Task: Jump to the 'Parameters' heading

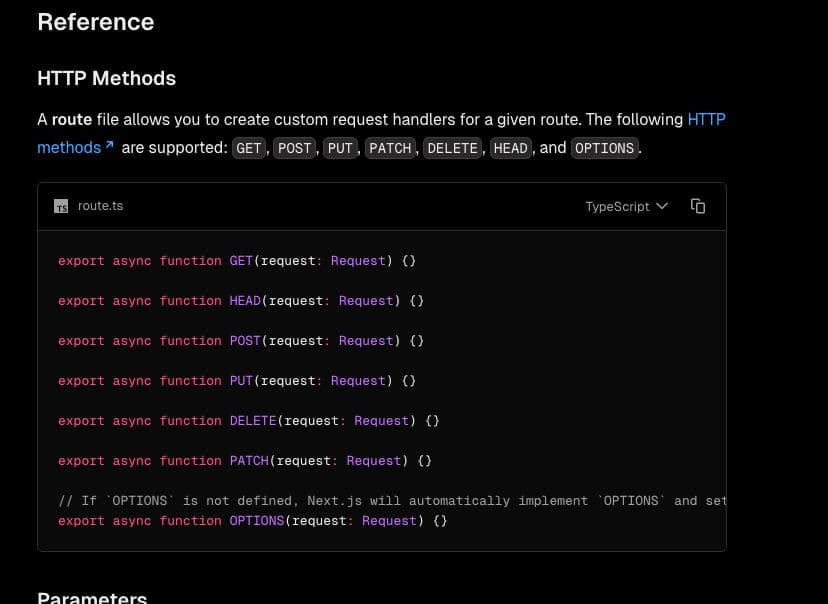Action: click(x=92, y=598)
